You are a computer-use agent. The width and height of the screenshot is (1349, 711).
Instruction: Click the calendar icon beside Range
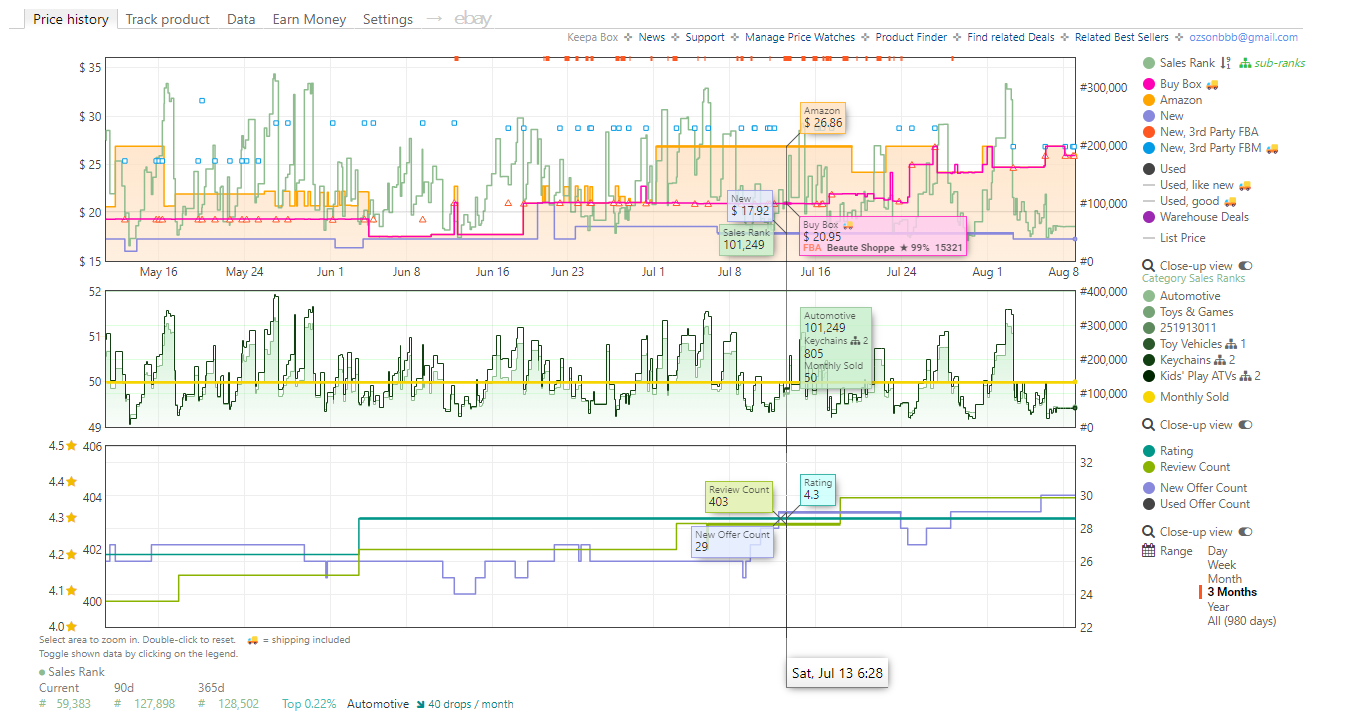point(1149,551)
